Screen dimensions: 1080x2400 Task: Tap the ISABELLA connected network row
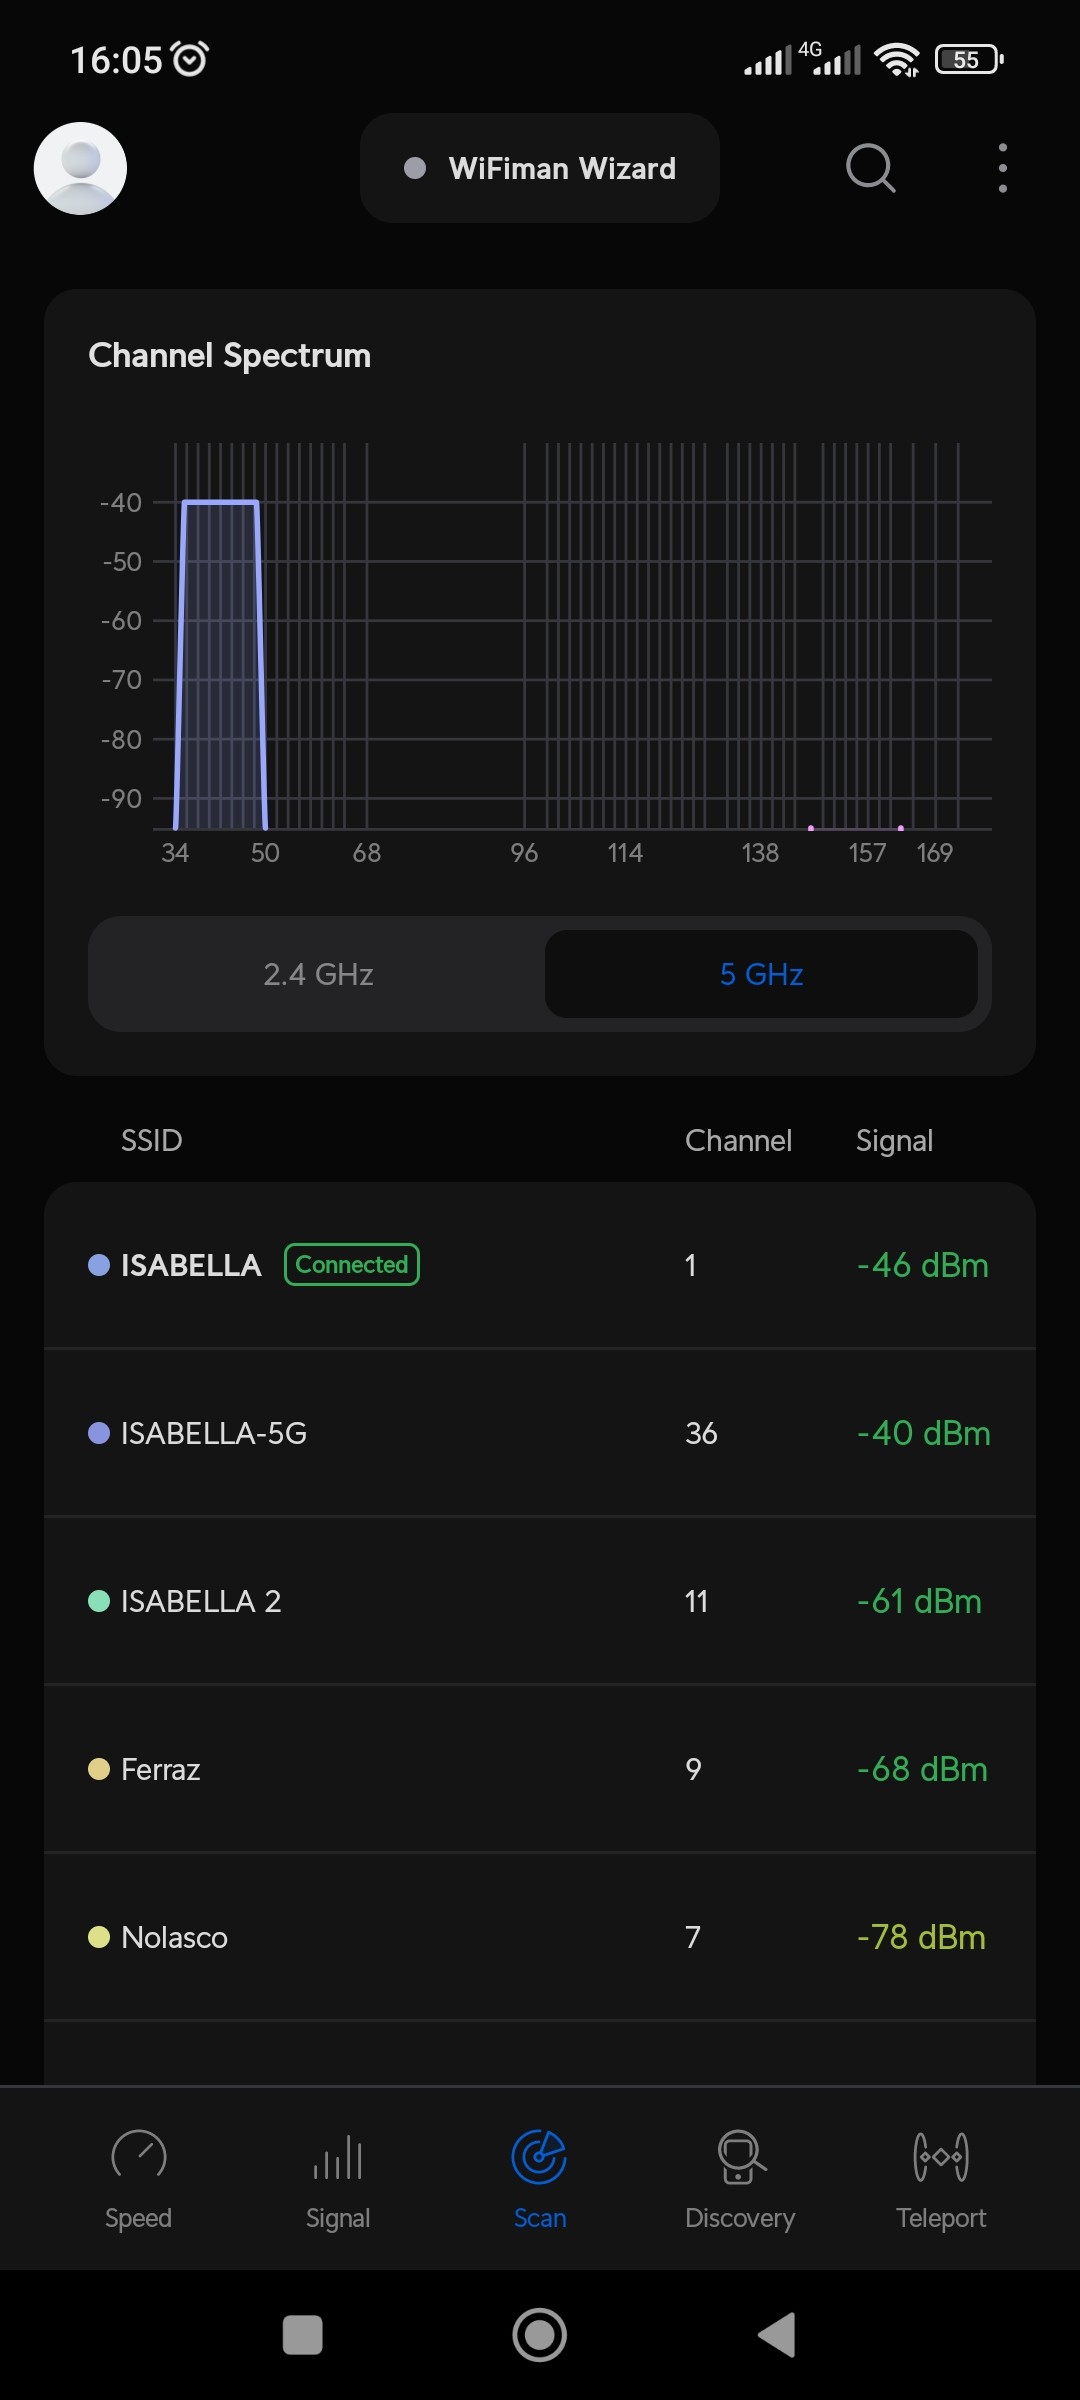(540, 1265)
